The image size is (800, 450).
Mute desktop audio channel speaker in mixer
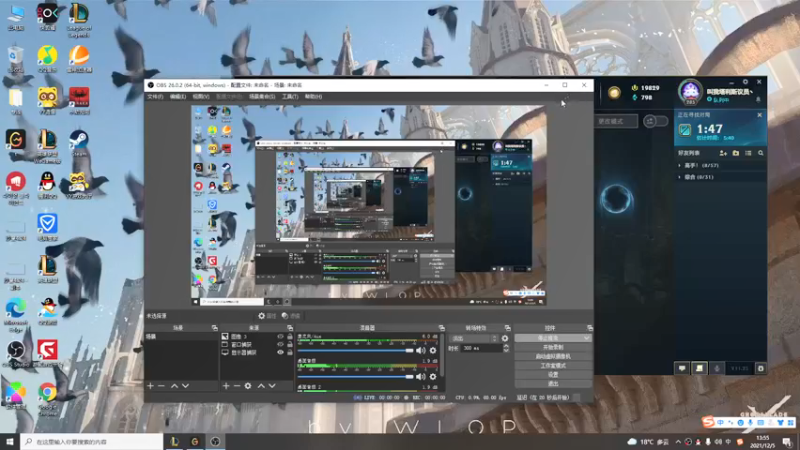coord(420,377)
